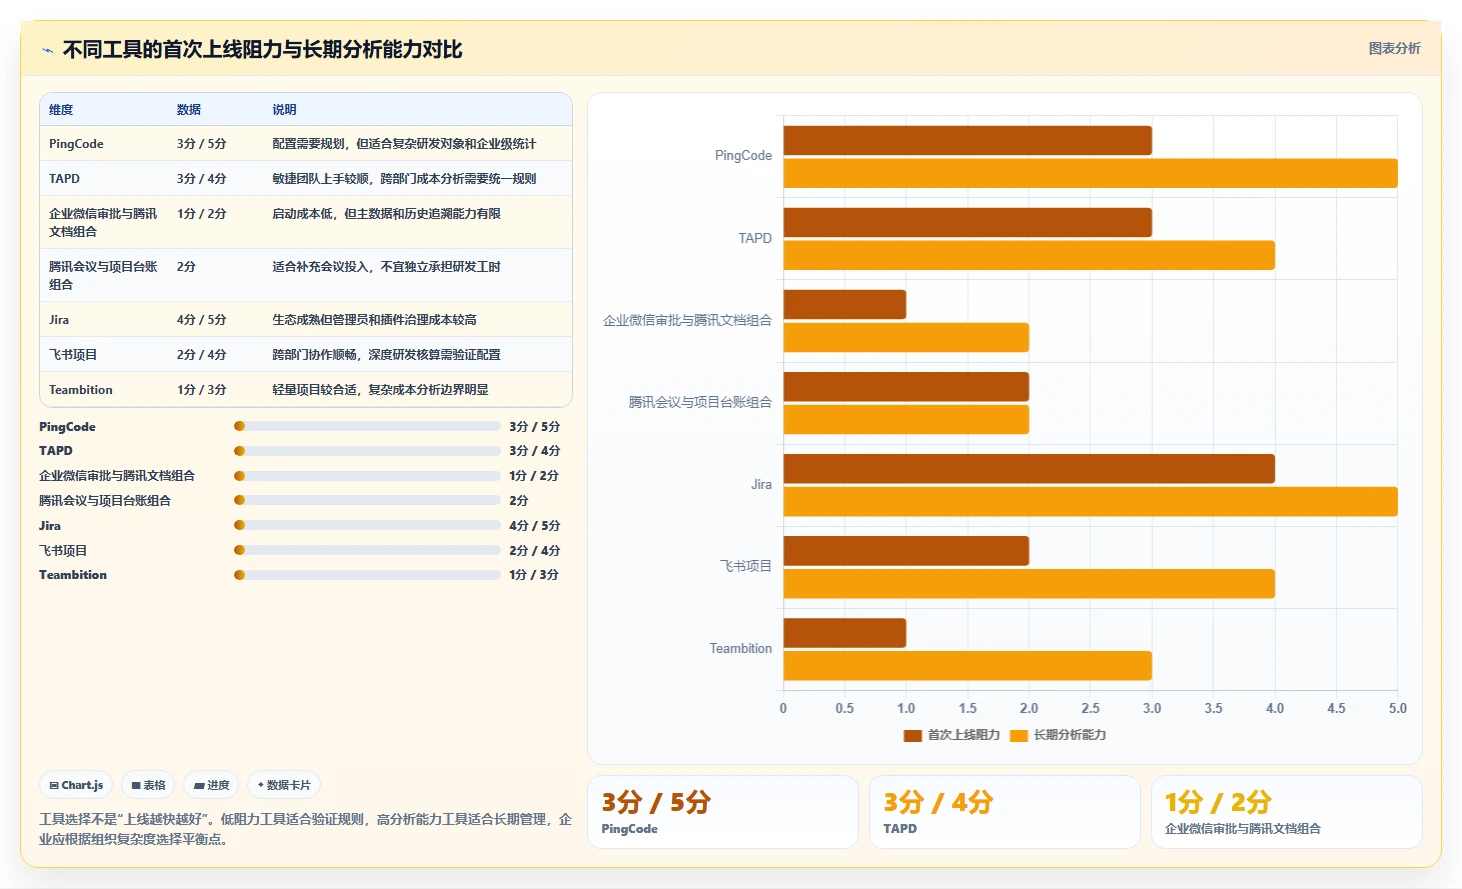Click the footer summary note text
1462x889 pixels.
pyautogui.click(x=305, y=829)
